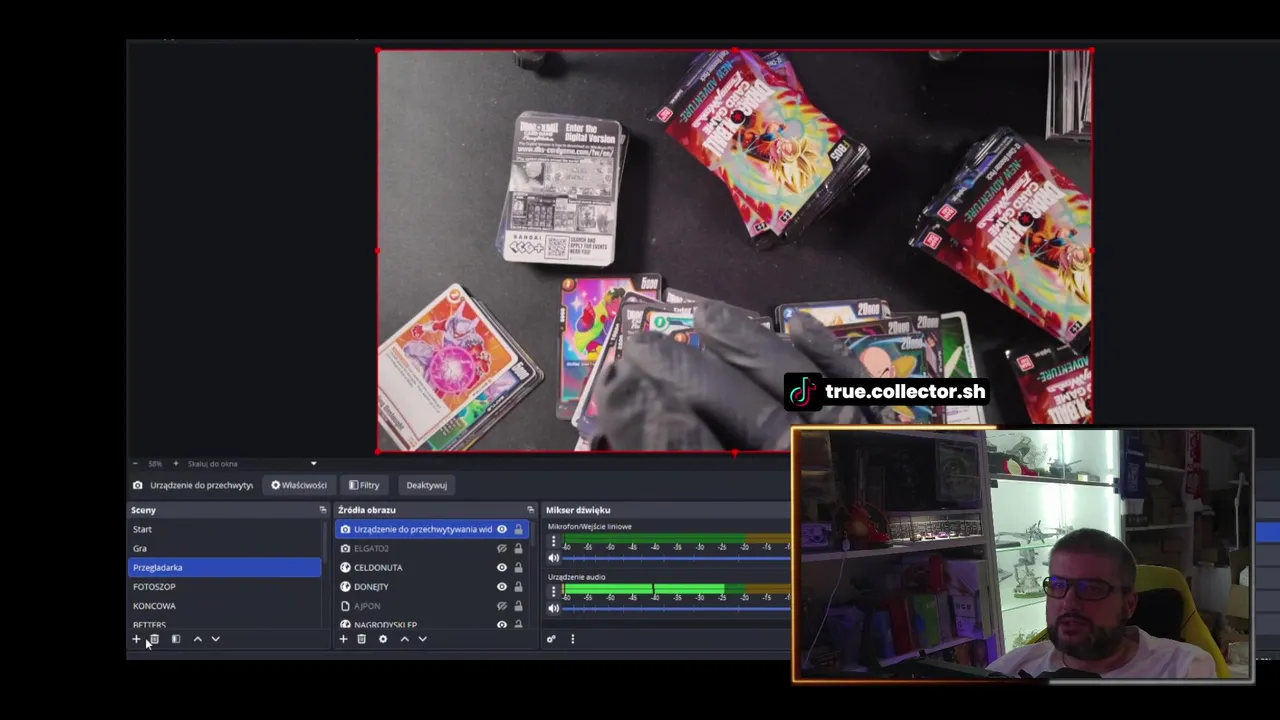
Task: Toggle lock on 'Urządzenie do przechwytywania wid' source
Action: (518, 529)
